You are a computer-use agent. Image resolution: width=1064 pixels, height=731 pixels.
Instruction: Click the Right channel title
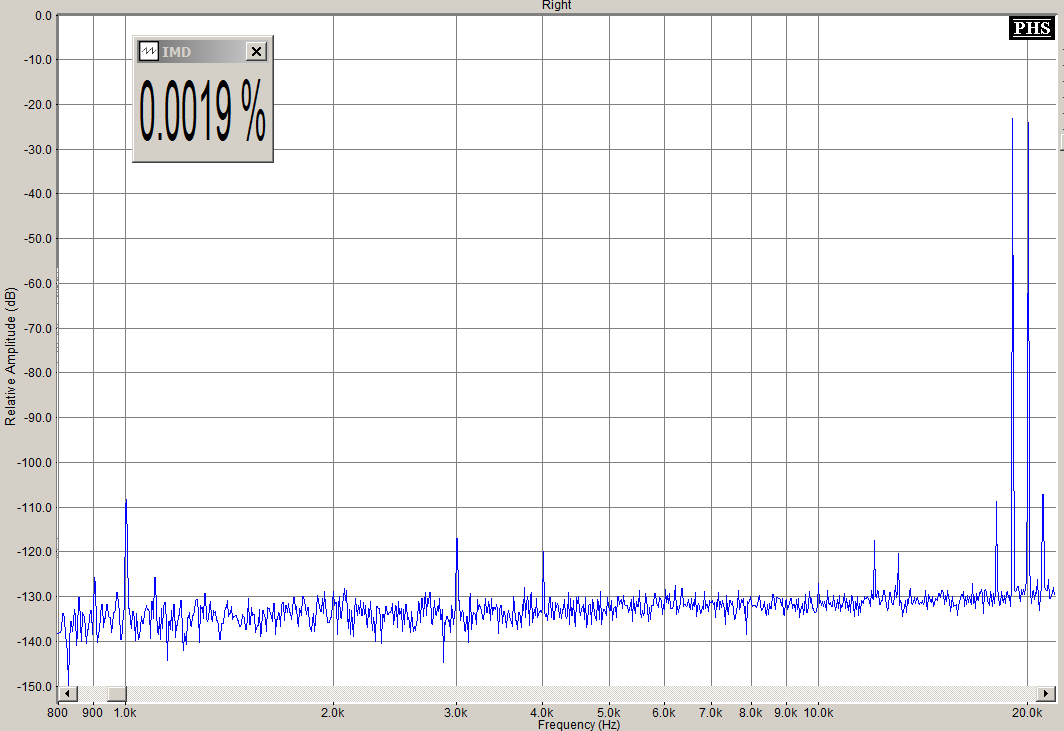click(x=556, y=5)
